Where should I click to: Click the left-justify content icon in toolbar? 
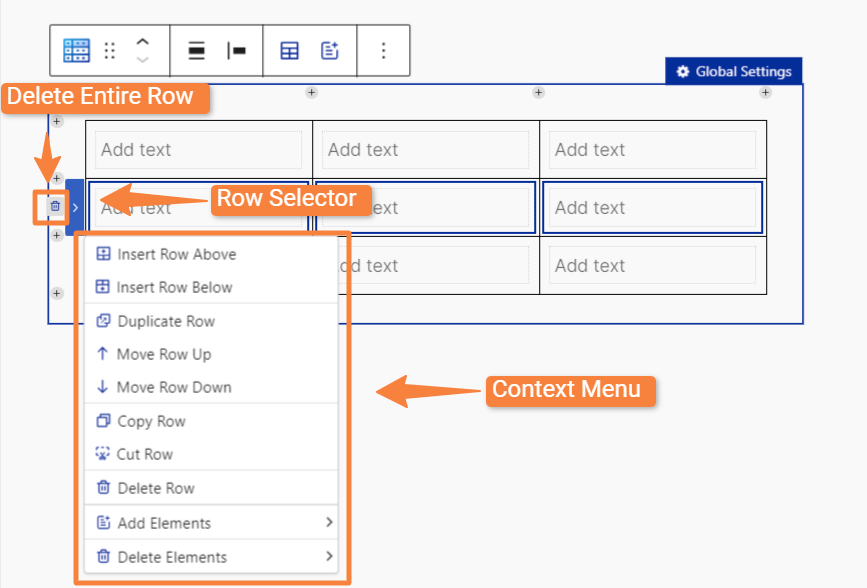[x=237, y=50]
